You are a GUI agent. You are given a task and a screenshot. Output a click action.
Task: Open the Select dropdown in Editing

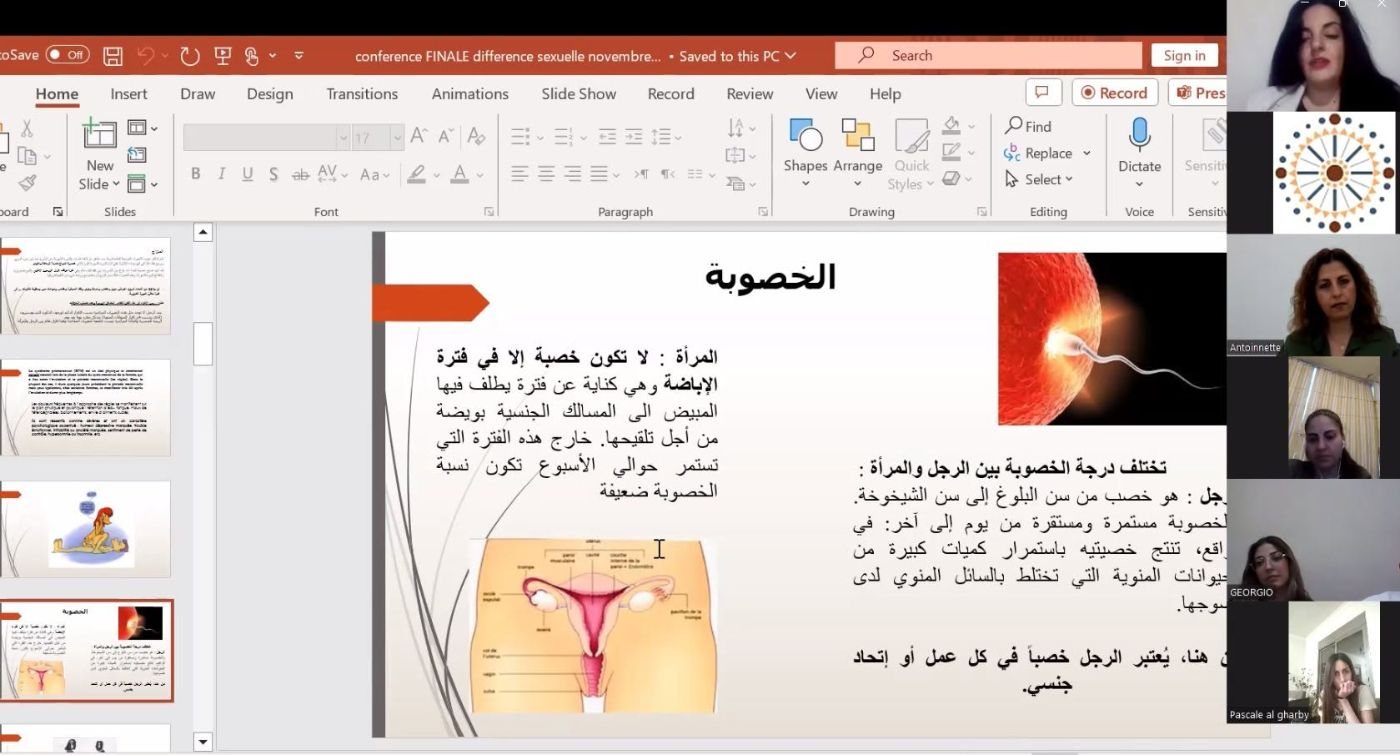click(x=1039, y=179)
